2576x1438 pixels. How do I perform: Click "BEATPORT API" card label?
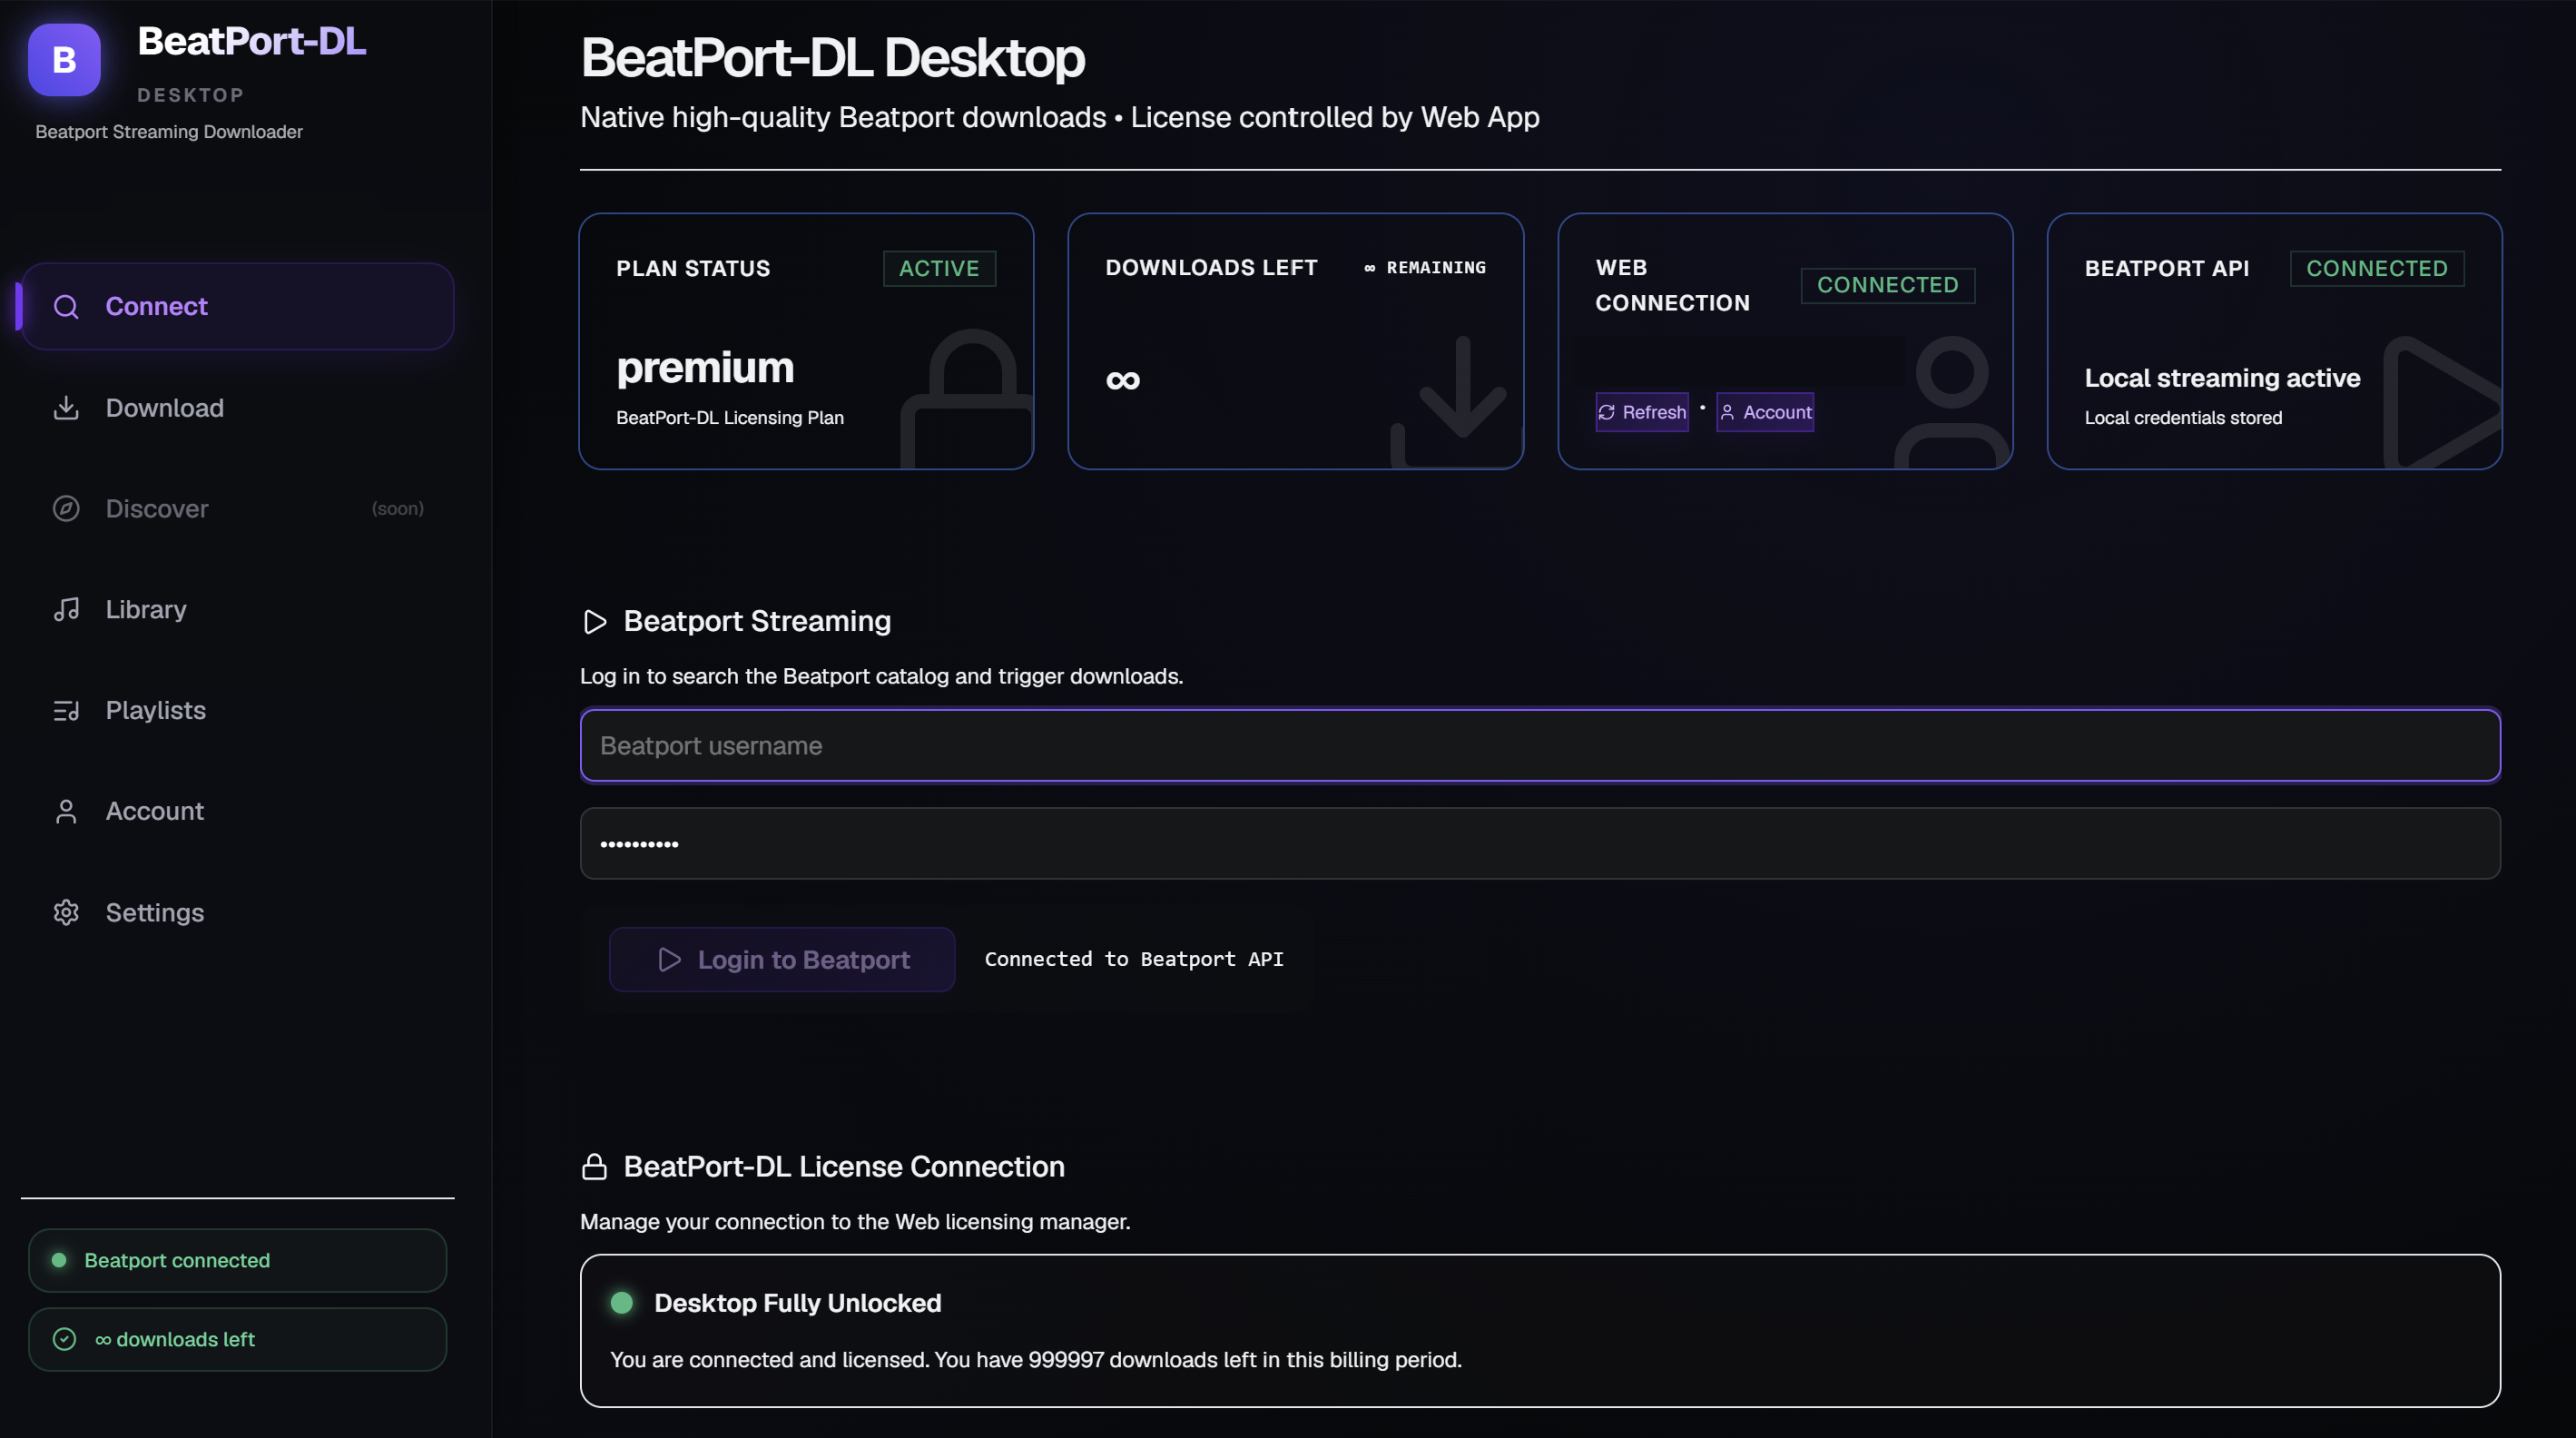pyautogui.click(x=2166, y=268)
